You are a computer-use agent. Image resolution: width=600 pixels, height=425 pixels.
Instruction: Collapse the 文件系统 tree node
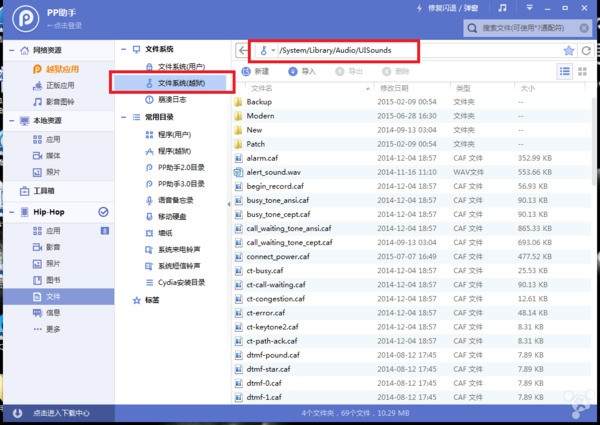(x=124, y=49)
